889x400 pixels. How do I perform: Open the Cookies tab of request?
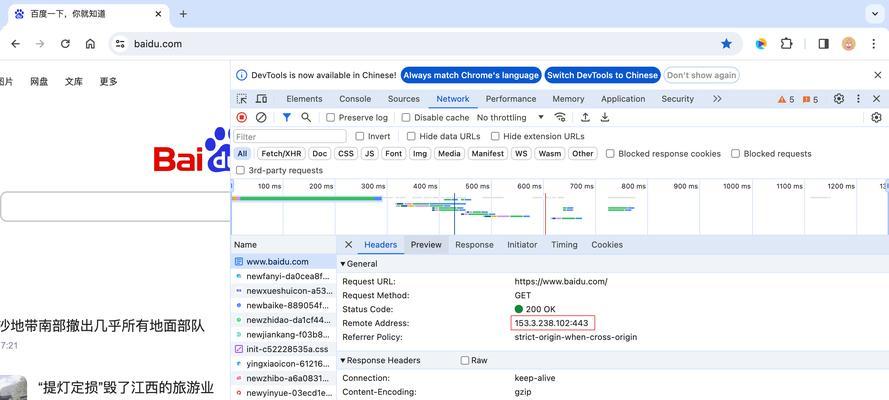(x=607, y=245)
